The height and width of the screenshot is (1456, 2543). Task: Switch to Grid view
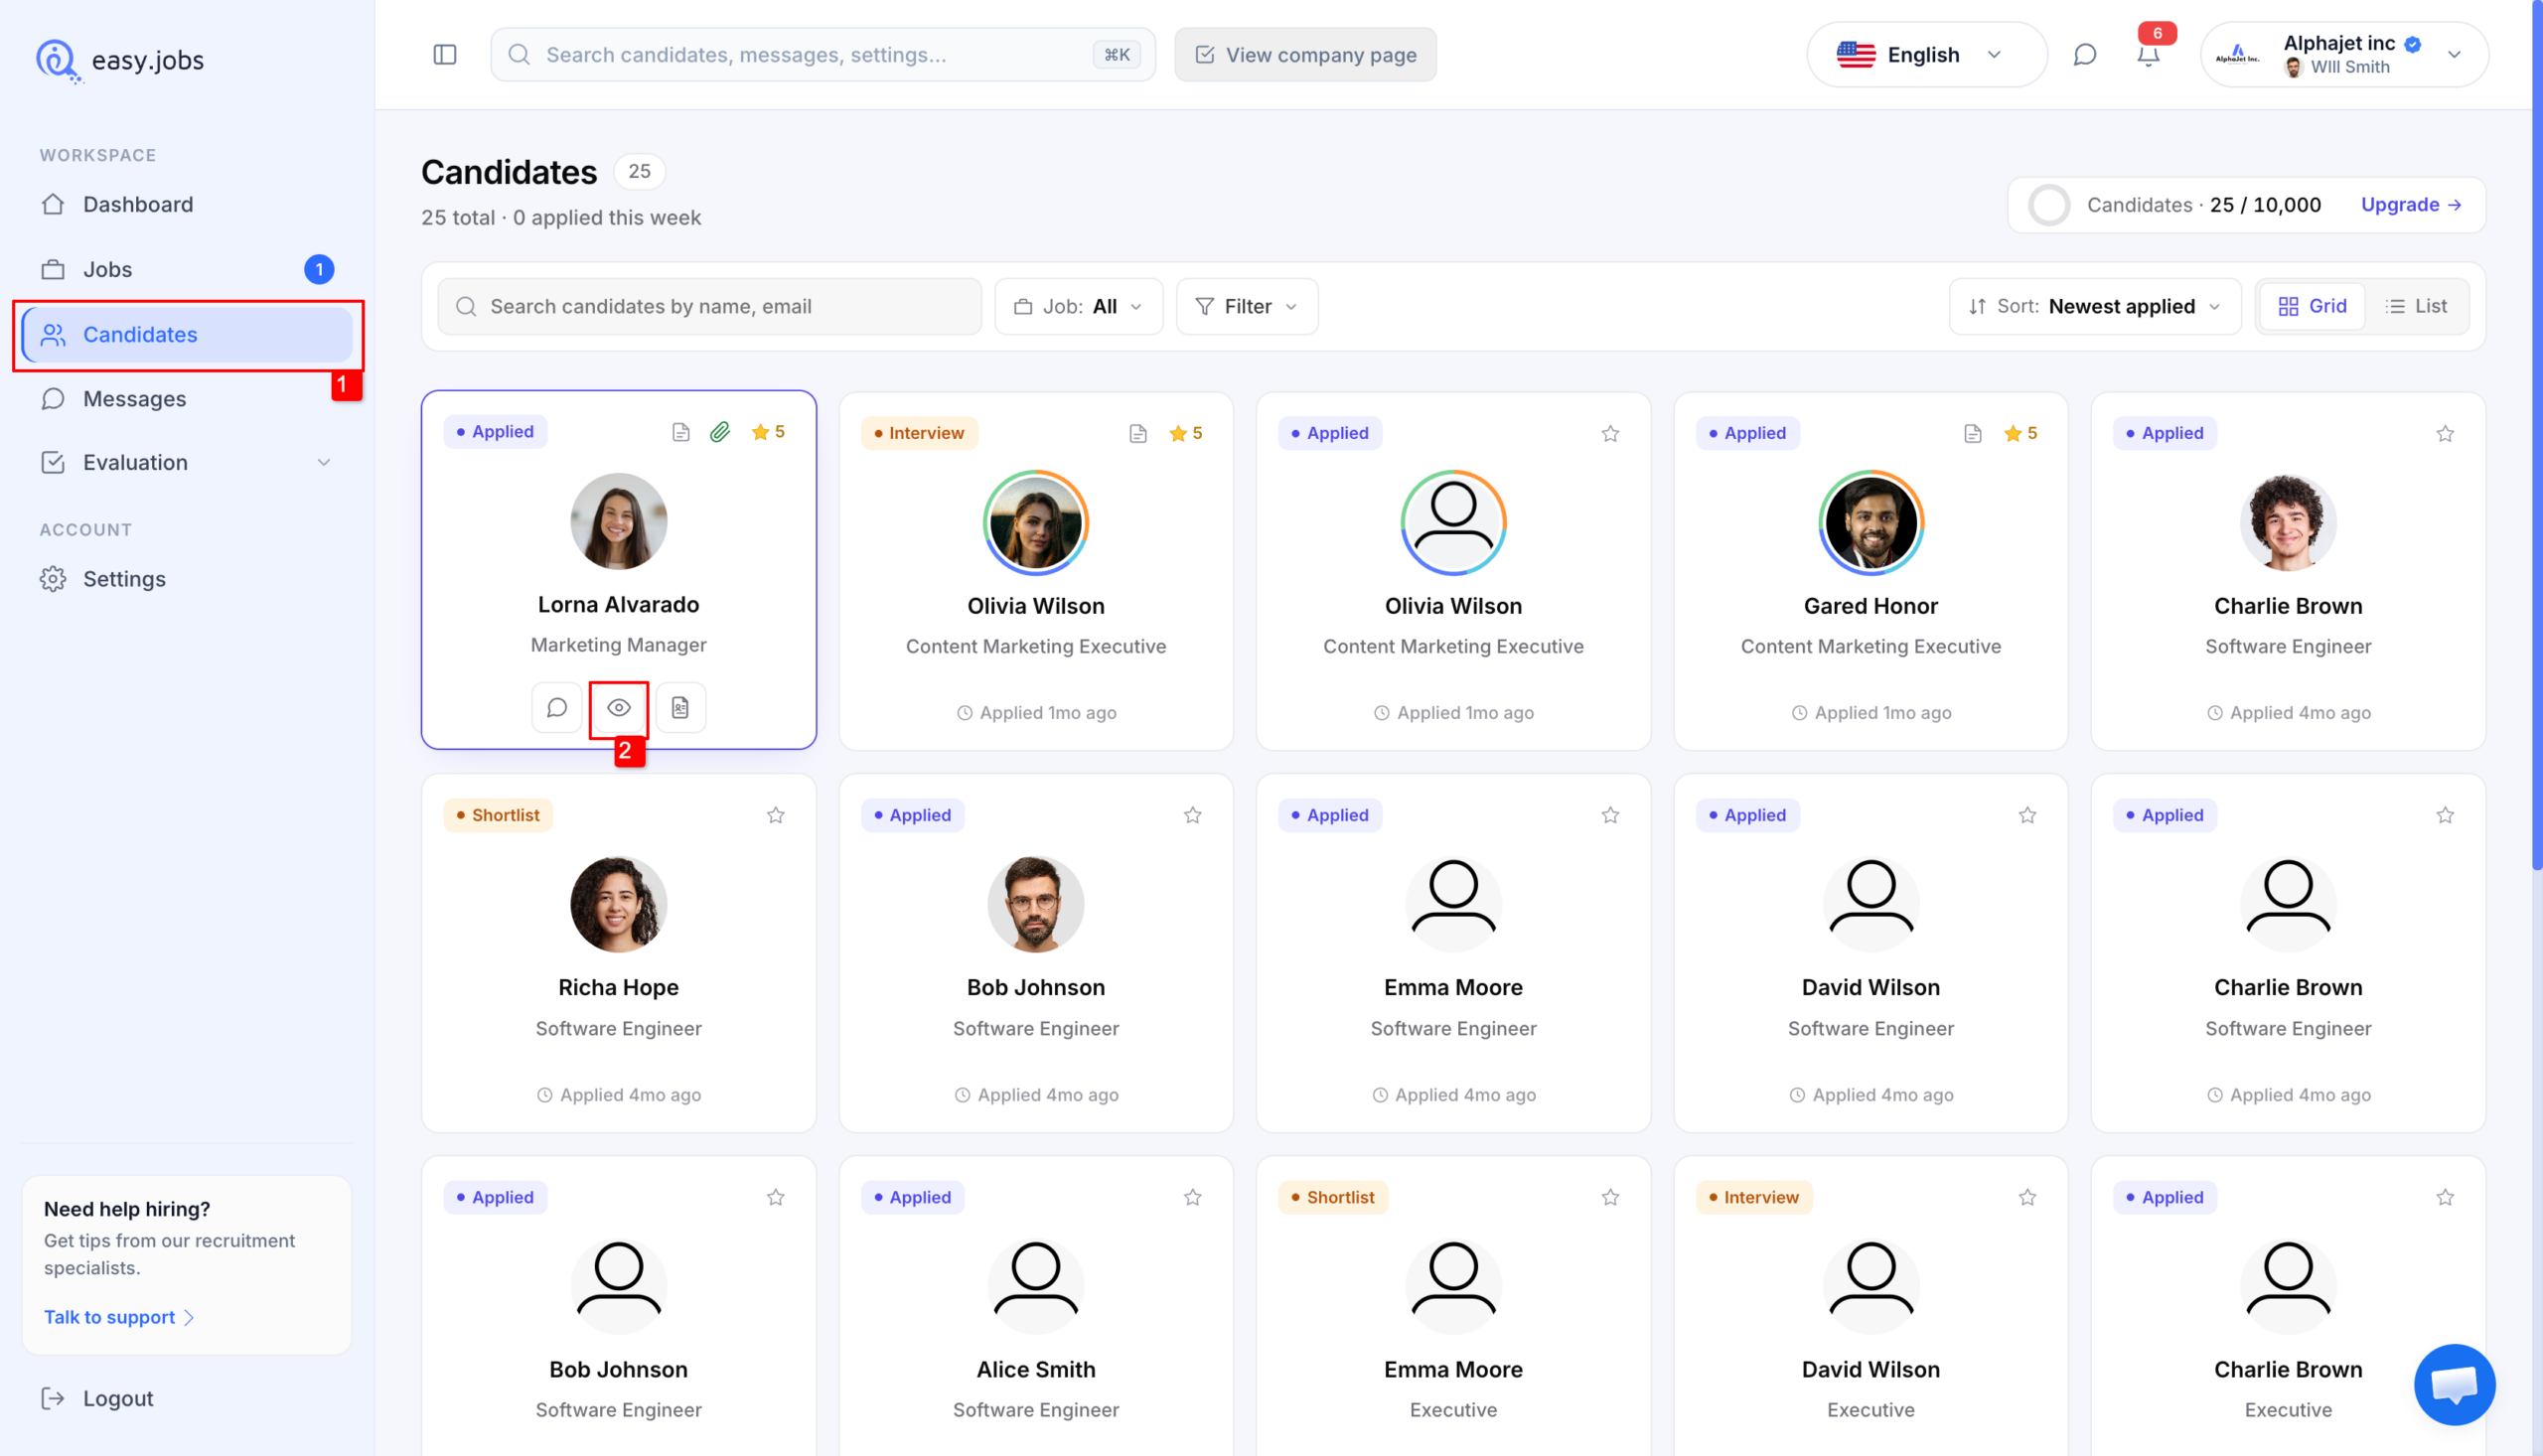pyautogui.click(x=2312, y=306)
